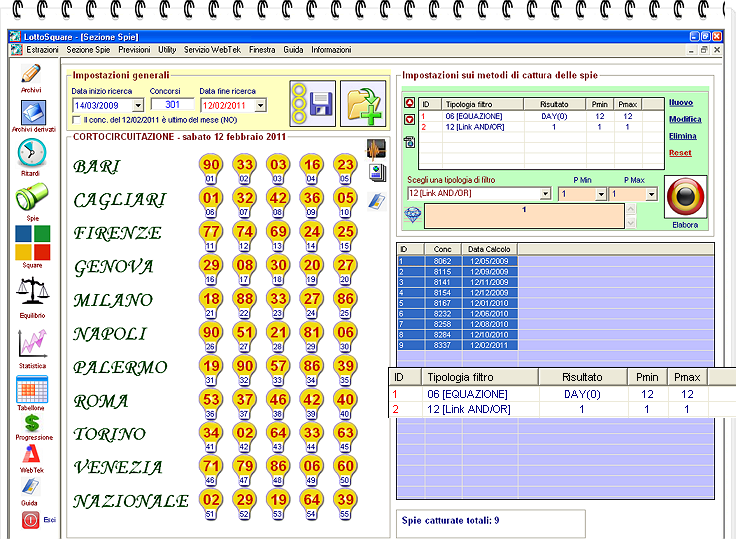Open the P Min dropdown

click(601, 194)
